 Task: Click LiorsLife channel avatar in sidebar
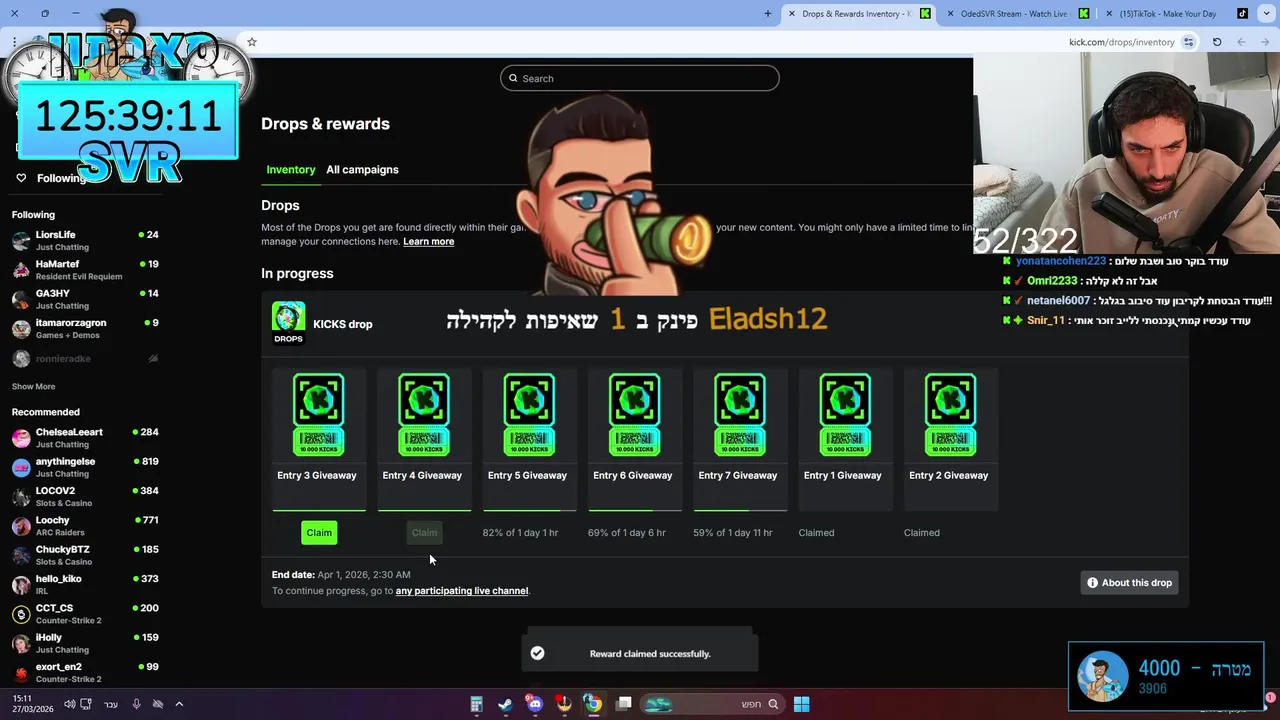tap(21, 241)
